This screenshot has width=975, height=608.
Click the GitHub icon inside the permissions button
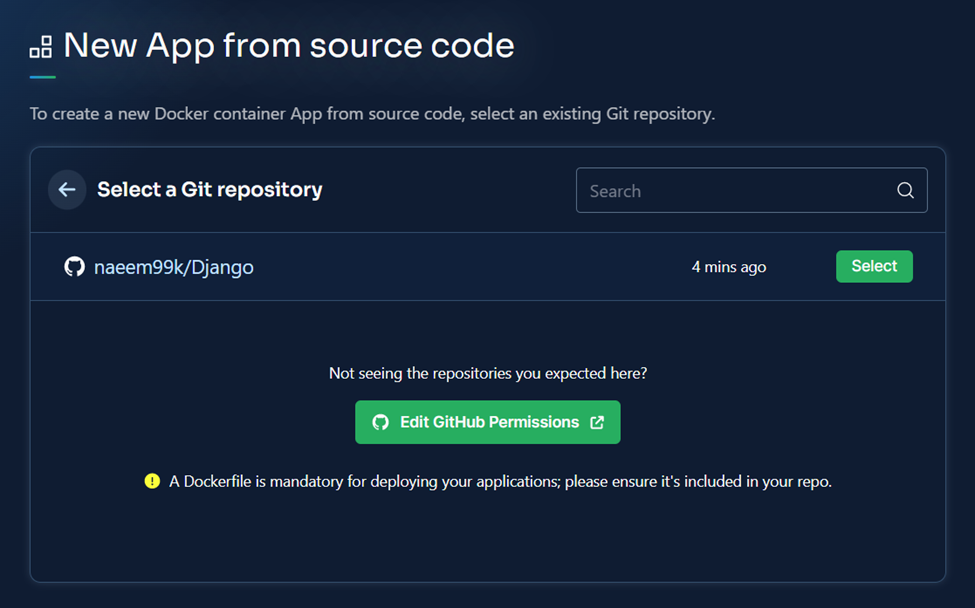pos(381,422)
